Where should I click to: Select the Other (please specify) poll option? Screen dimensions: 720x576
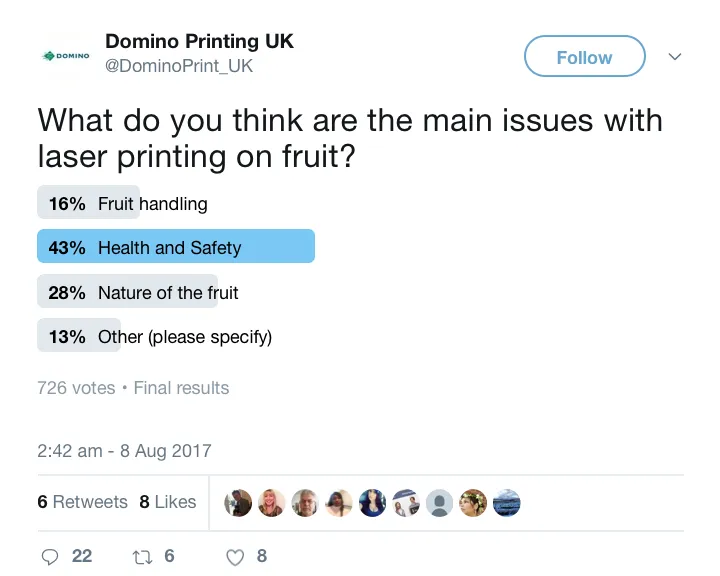click(x=184, y=337)
